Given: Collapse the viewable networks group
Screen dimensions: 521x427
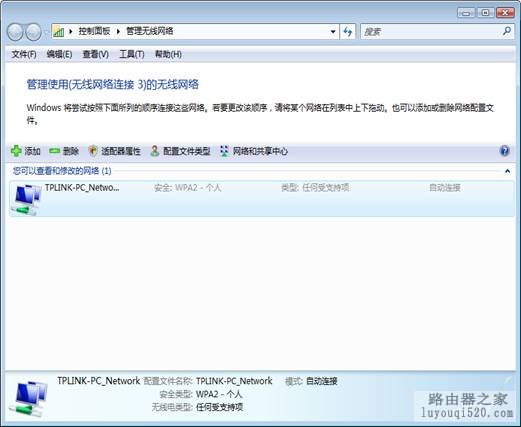Looking at the screenshot, I should [x=507, y=171].
